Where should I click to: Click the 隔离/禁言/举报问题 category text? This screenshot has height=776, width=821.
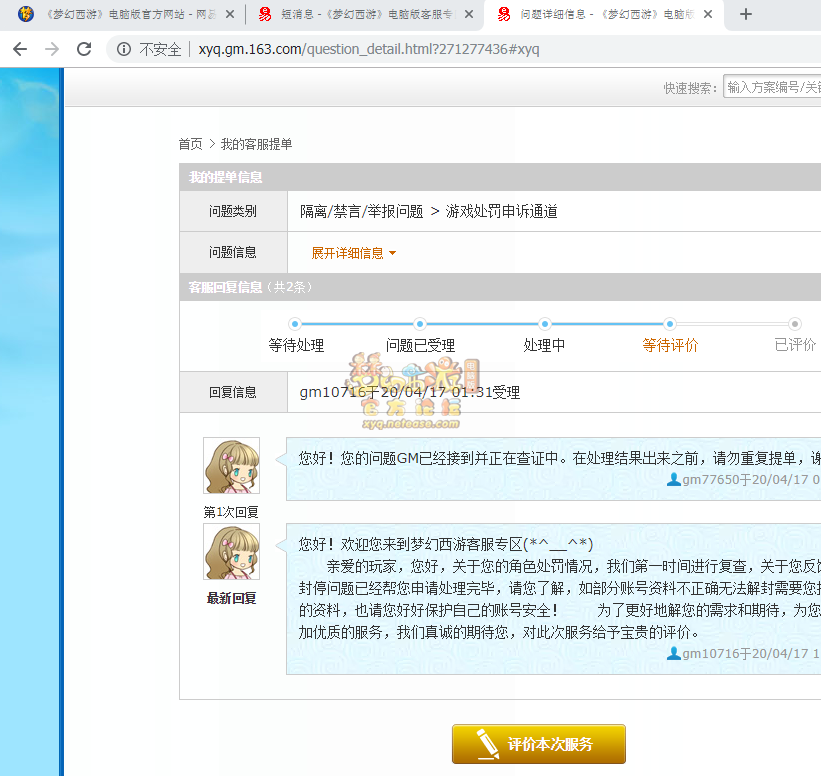361,212
